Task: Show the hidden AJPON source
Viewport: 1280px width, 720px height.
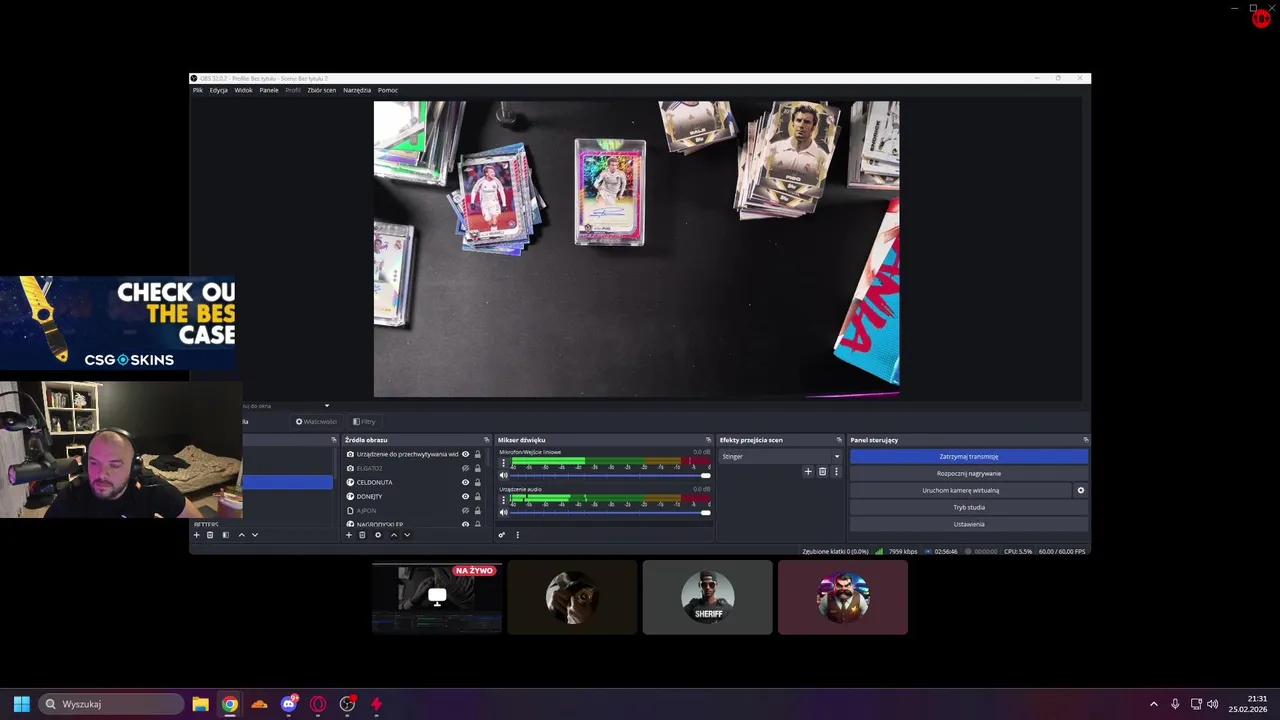Action: coord(465,510)
